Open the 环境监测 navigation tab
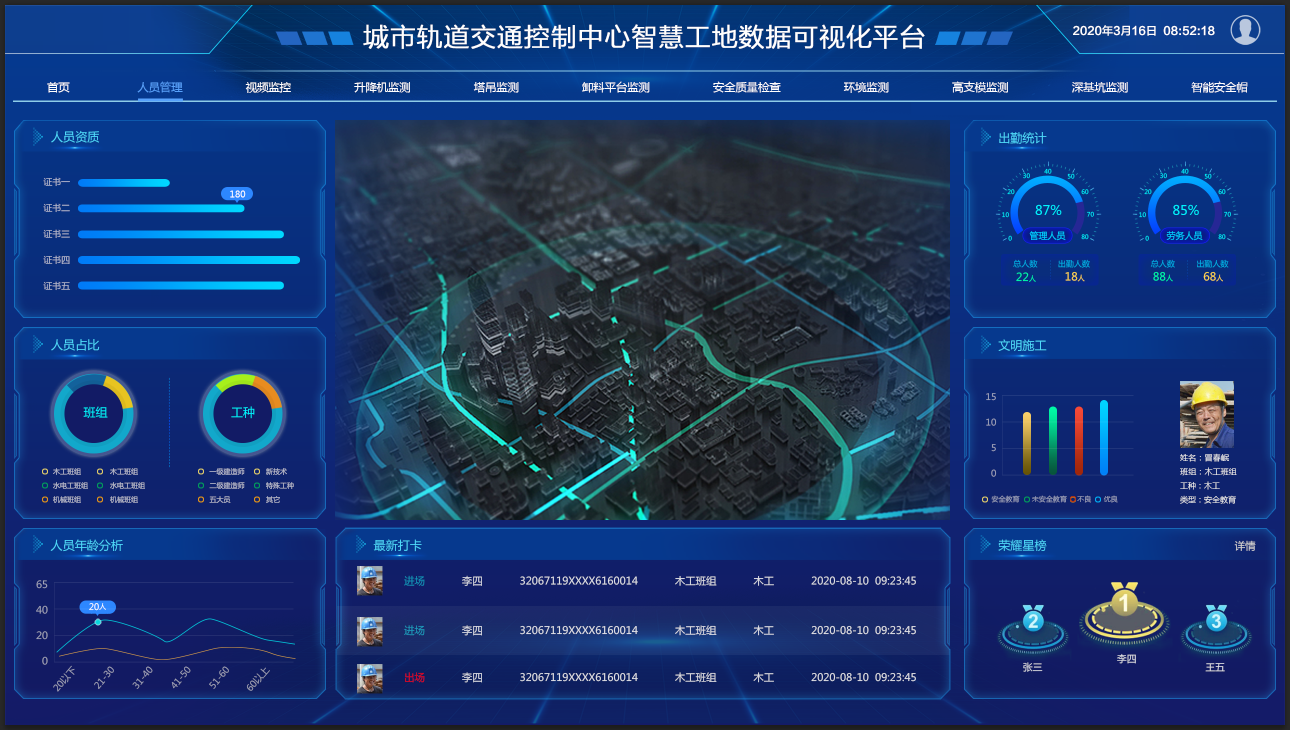This screenshot has height=730, width=1290. coord(866,88)
